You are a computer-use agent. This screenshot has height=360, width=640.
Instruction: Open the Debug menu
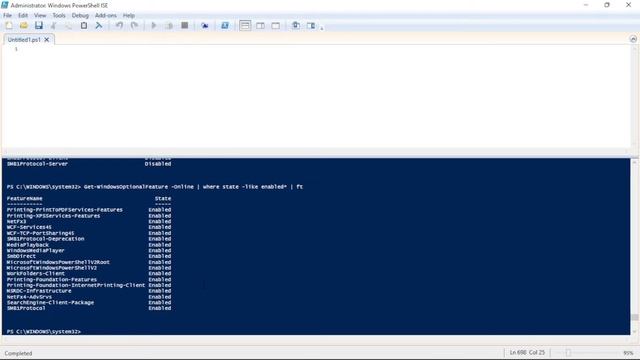click(80, 15)
